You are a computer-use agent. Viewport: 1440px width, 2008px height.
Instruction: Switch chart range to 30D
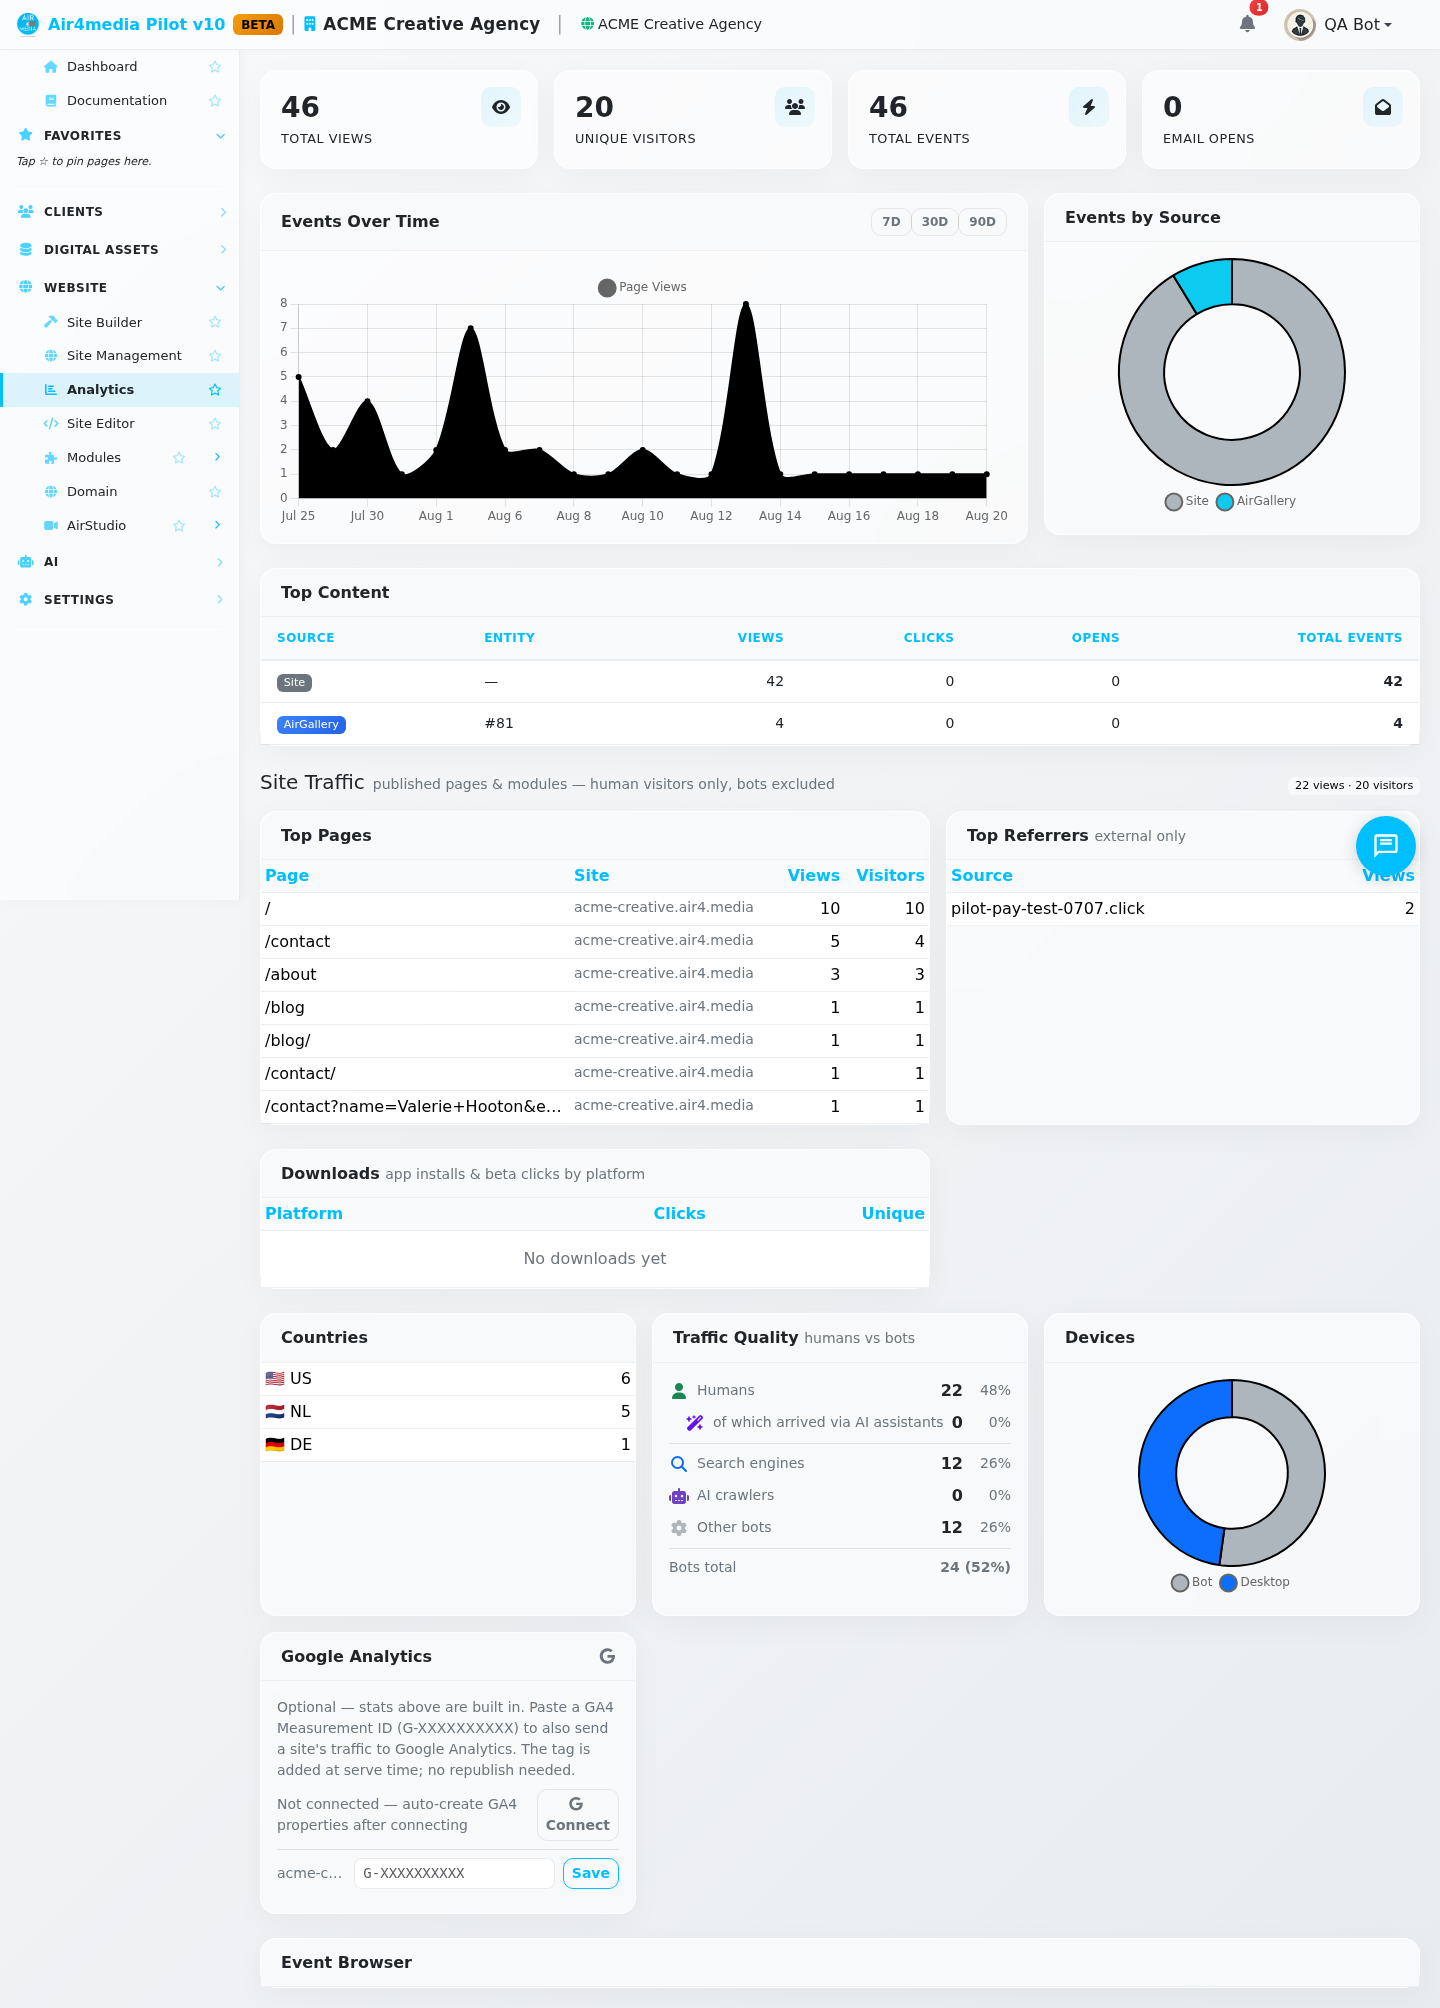[935, 222]
